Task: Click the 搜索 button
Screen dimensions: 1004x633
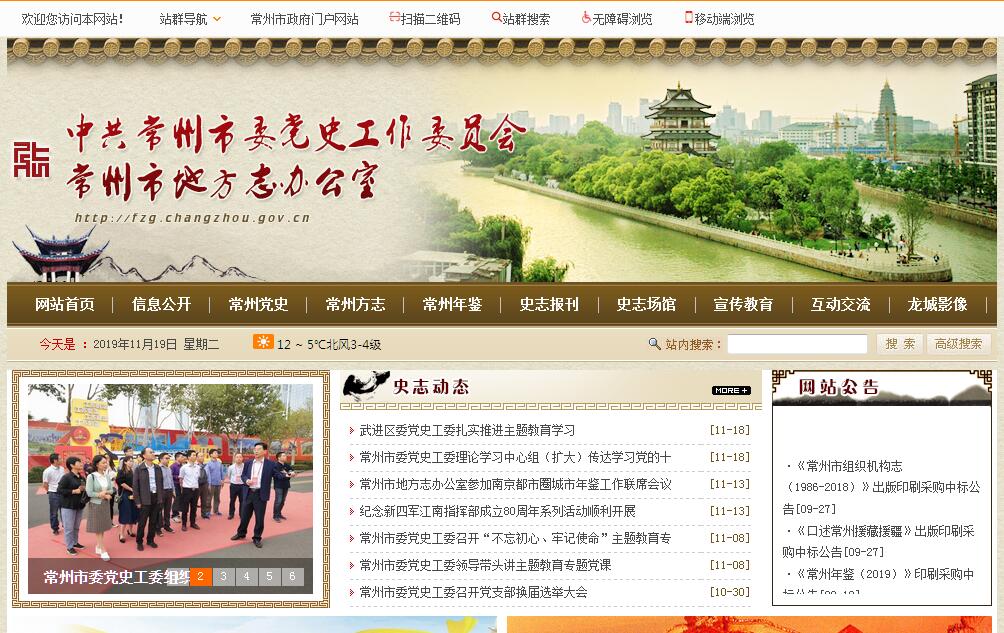Action: coord(900,344)
